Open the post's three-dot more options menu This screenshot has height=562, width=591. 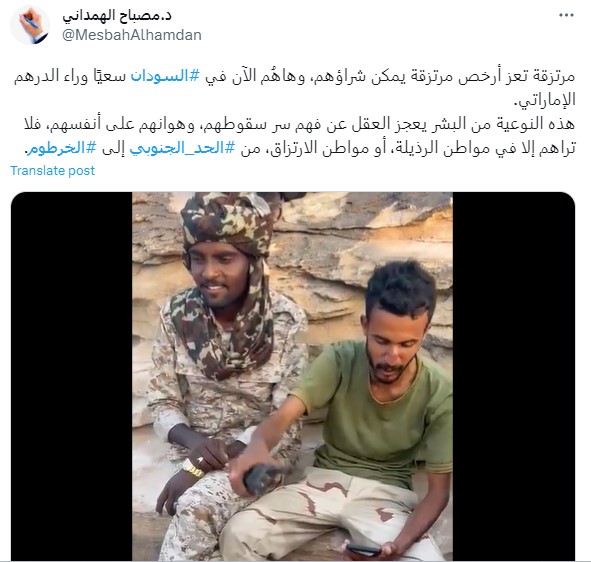(x=566, y=15)
